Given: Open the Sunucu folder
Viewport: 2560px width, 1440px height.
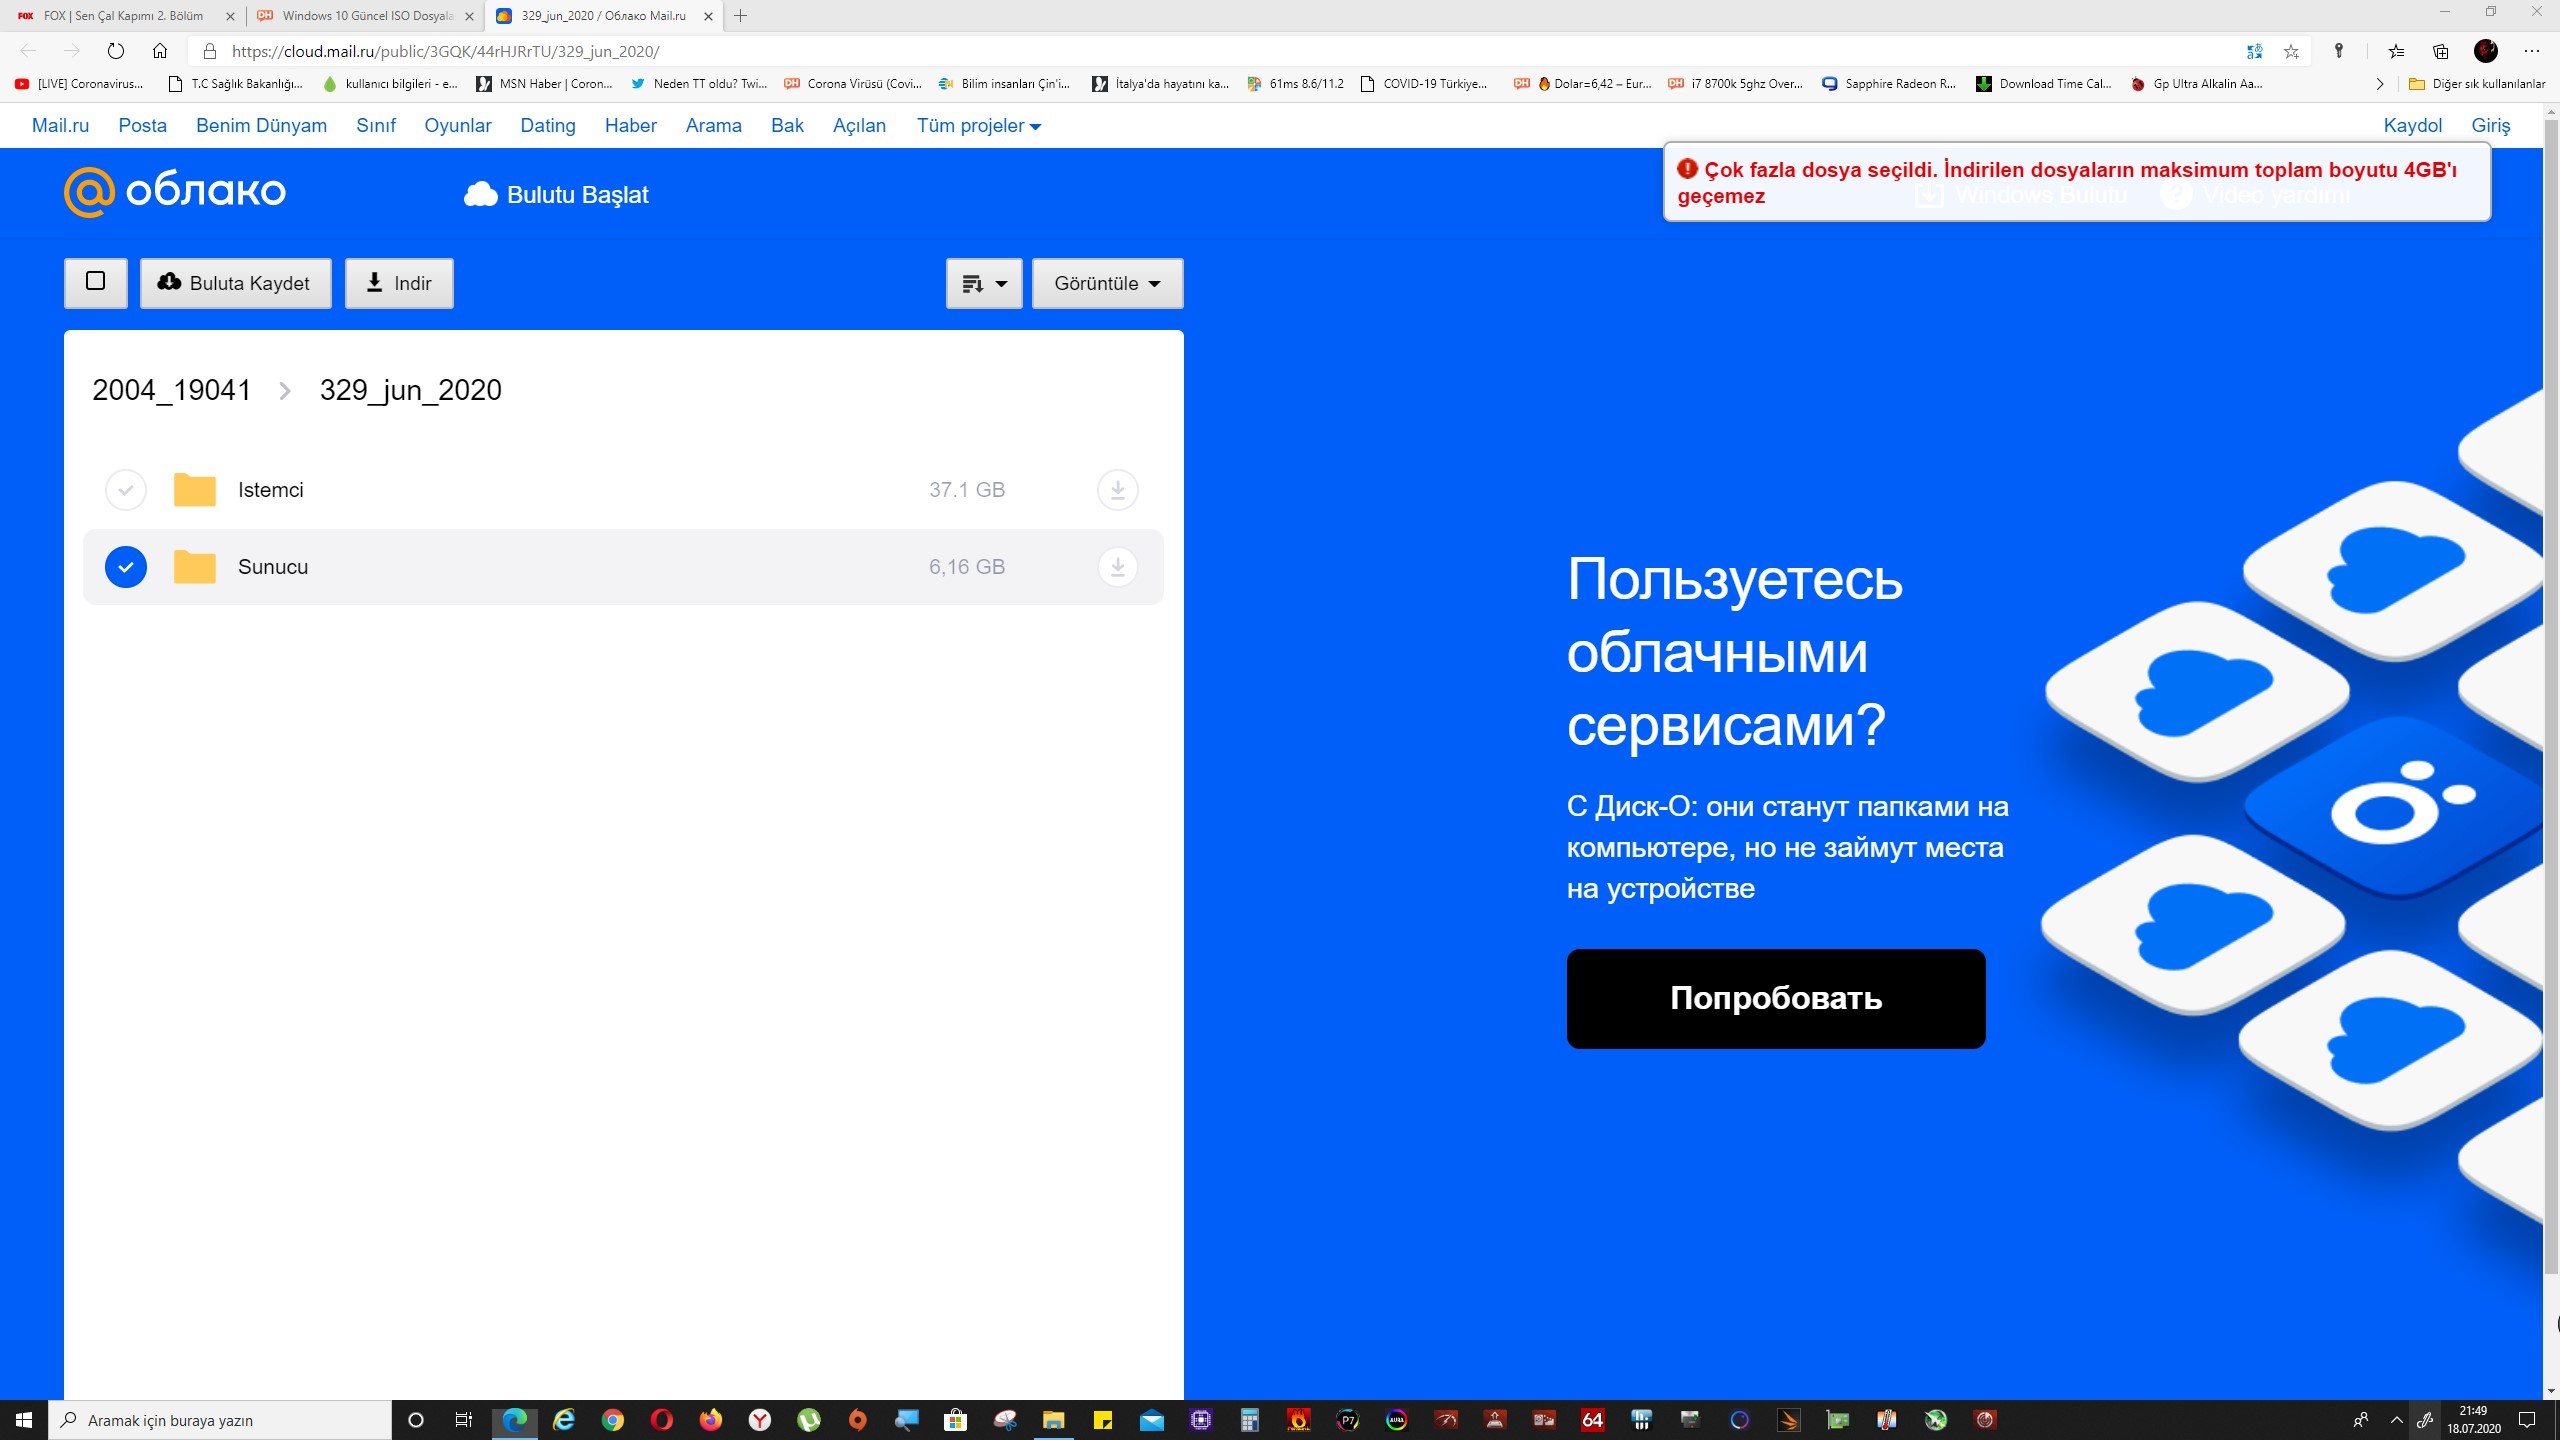Looking at the screenshot, I should 272,567.
